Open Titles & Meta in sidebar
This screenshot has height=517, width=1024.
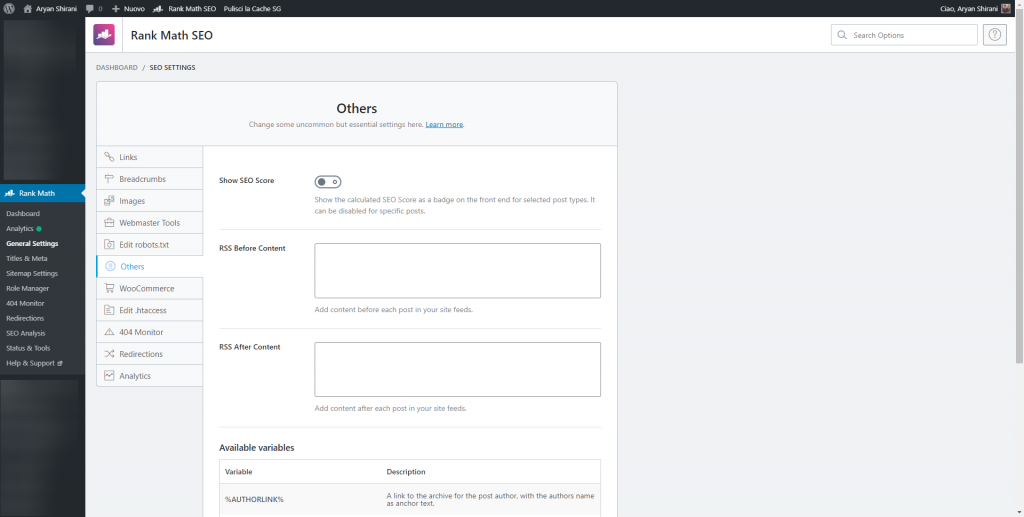coord(27,258)
